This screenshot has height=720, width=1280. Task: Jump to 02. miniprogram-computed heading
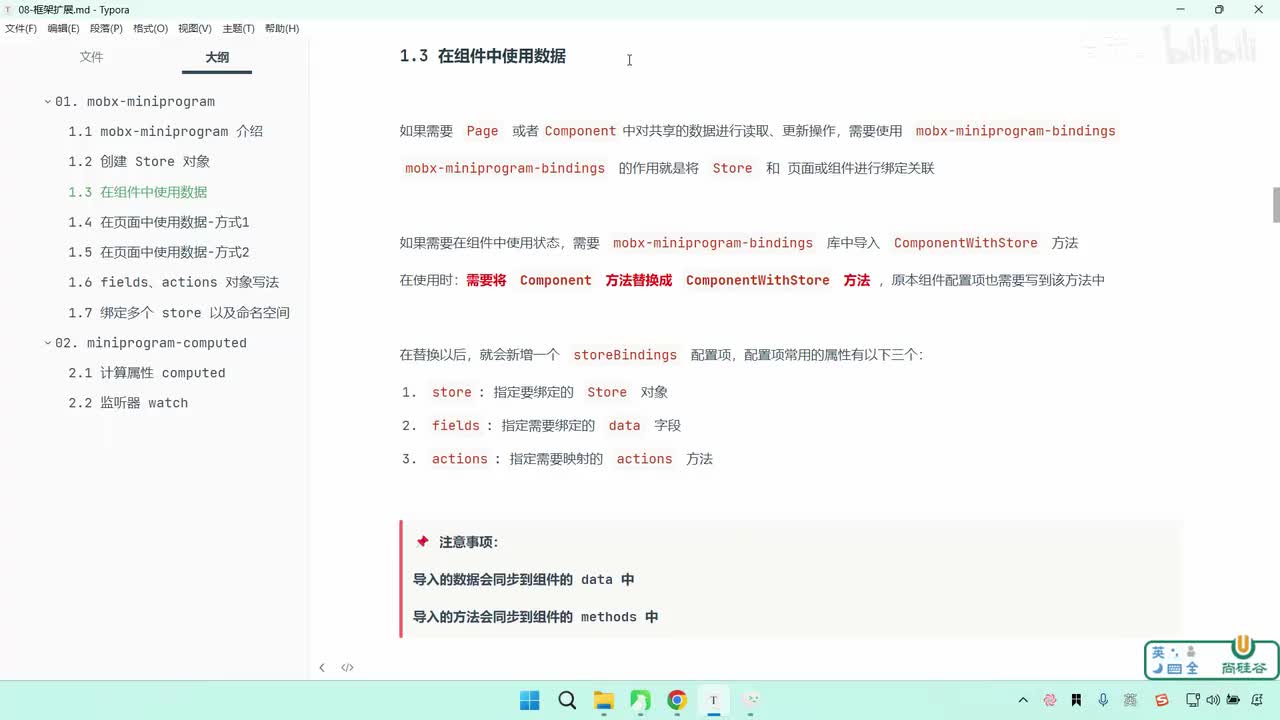[x=151, y=343]
